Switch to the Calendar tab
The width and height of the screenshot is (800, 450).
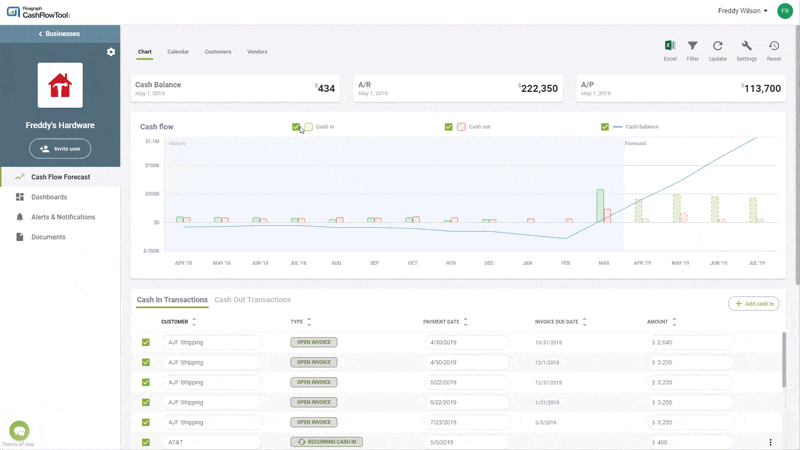[x=178, y=52]
